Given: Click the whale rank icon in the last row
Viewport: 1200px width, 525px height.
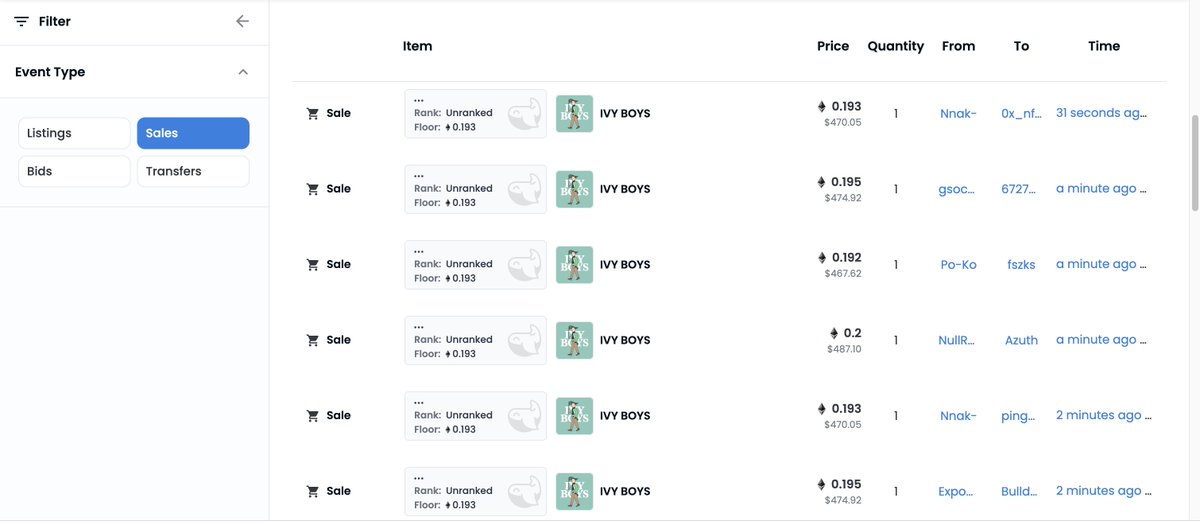Looking at the screenshot, I should (525, 493).
